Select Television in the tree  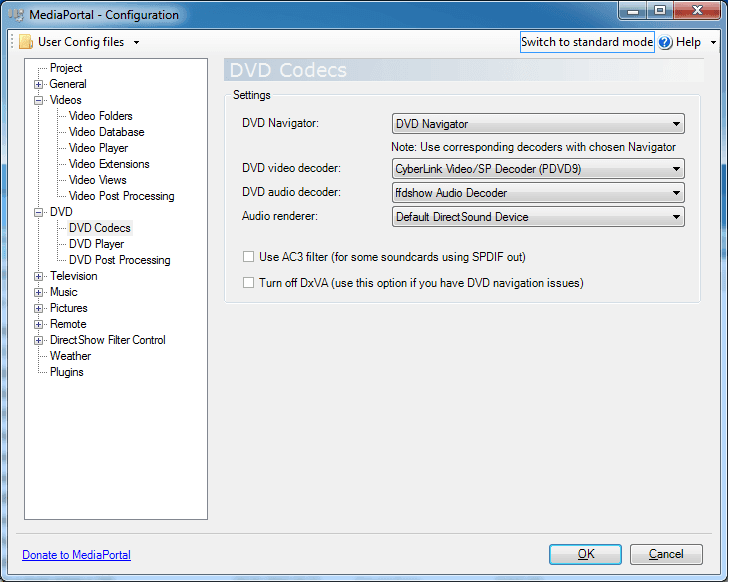click(73, 276)
